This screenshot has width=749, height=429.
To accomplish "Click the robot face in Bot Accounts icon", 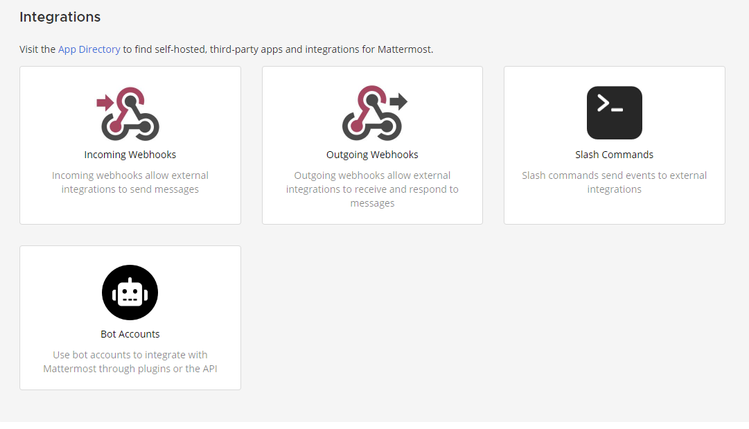I will (130, 292).
